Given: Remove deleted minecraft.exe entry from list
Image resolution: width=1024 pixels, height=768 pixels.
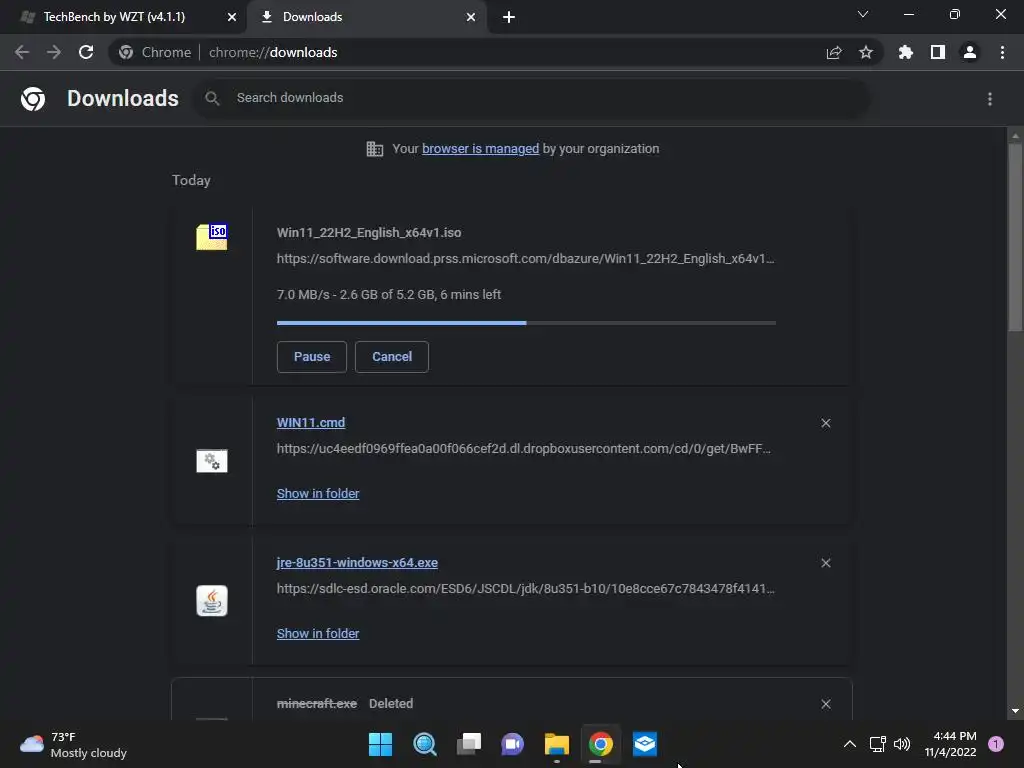Looking at the screenshot, I should tap(825, 704).
